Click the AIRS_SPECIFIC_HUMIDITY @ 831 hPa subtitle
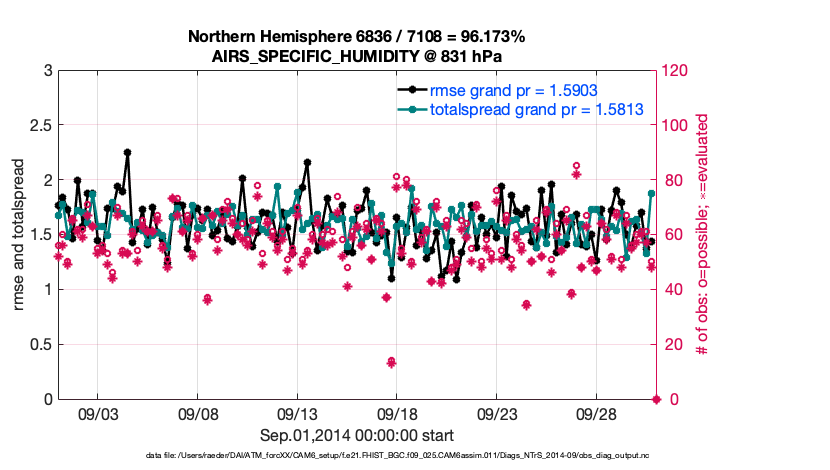The image size is (830, 470). [356, 55]
